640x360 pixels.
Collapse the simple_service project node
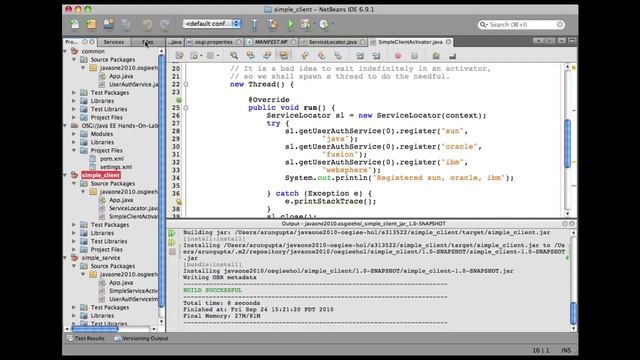[65, 258]
